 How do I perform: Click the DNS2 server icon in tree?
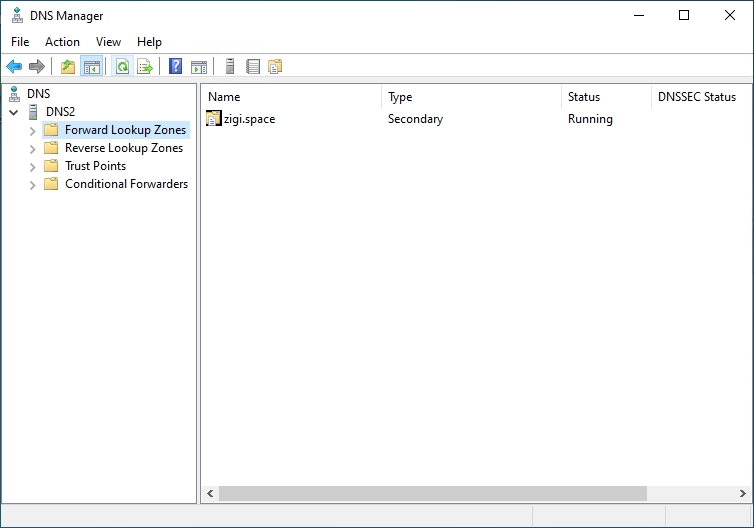33,112
